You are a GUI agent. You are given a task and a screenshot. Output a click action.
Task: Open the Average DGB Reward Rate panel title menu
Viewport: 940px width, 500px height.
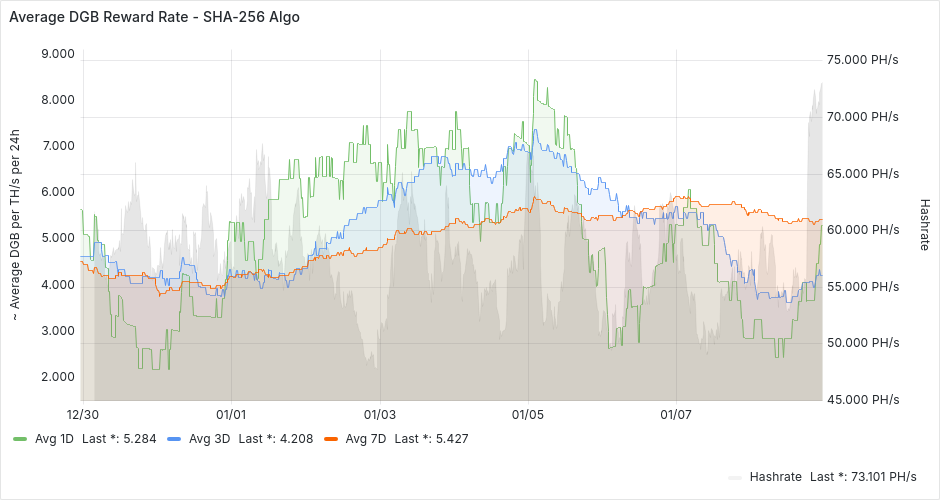pos(153,17)
